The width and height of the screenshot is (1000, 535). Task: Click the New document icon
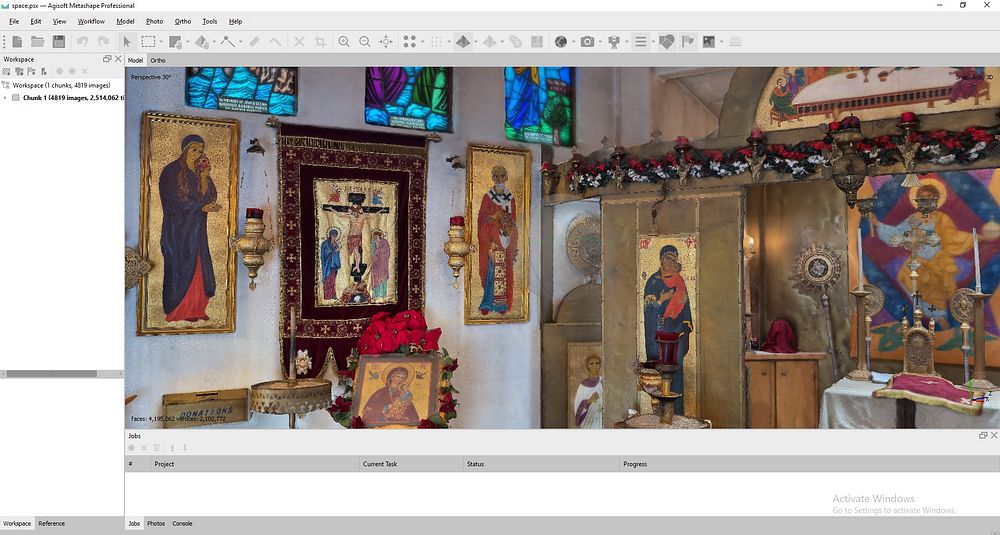pyautogui.click(x=17, y=41)
